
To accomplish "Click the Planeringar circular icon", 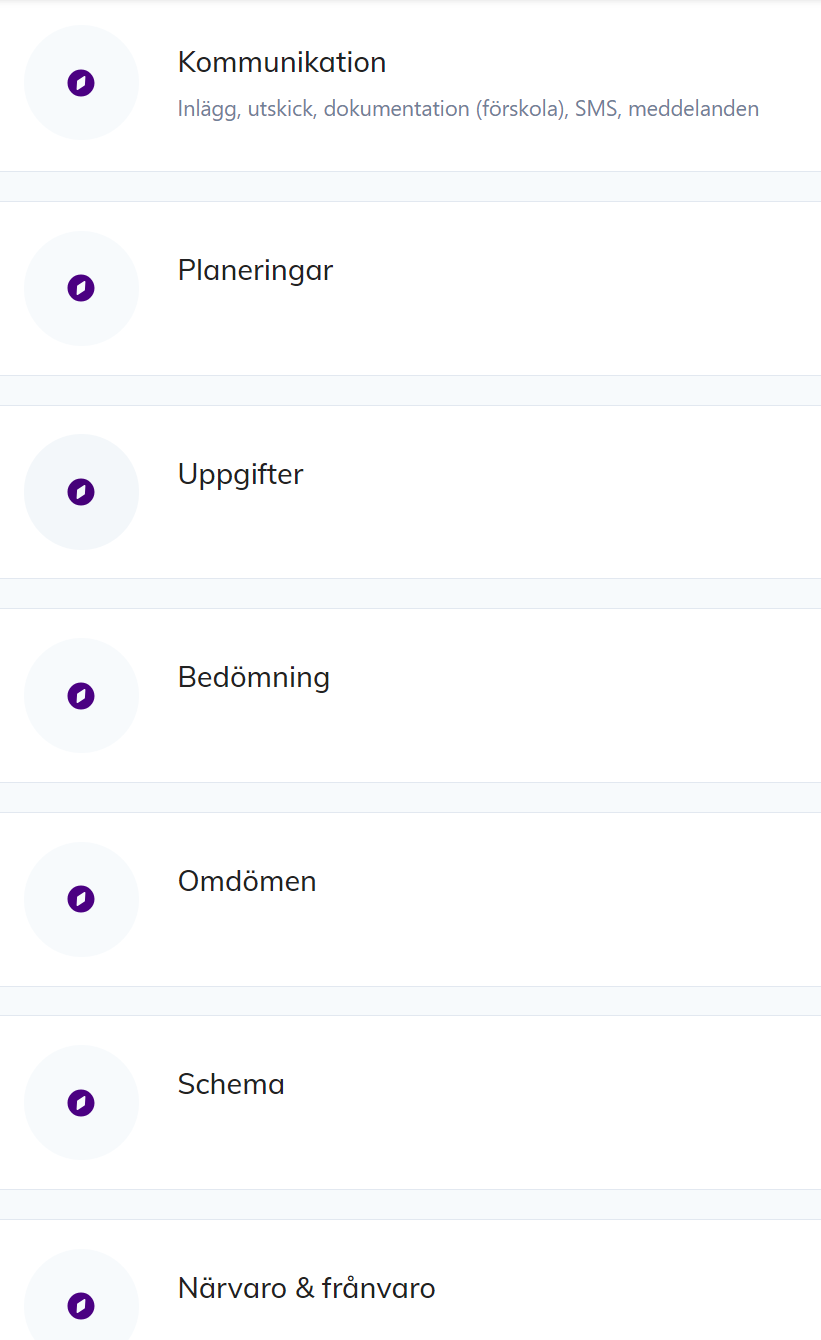I will point(81,289).
